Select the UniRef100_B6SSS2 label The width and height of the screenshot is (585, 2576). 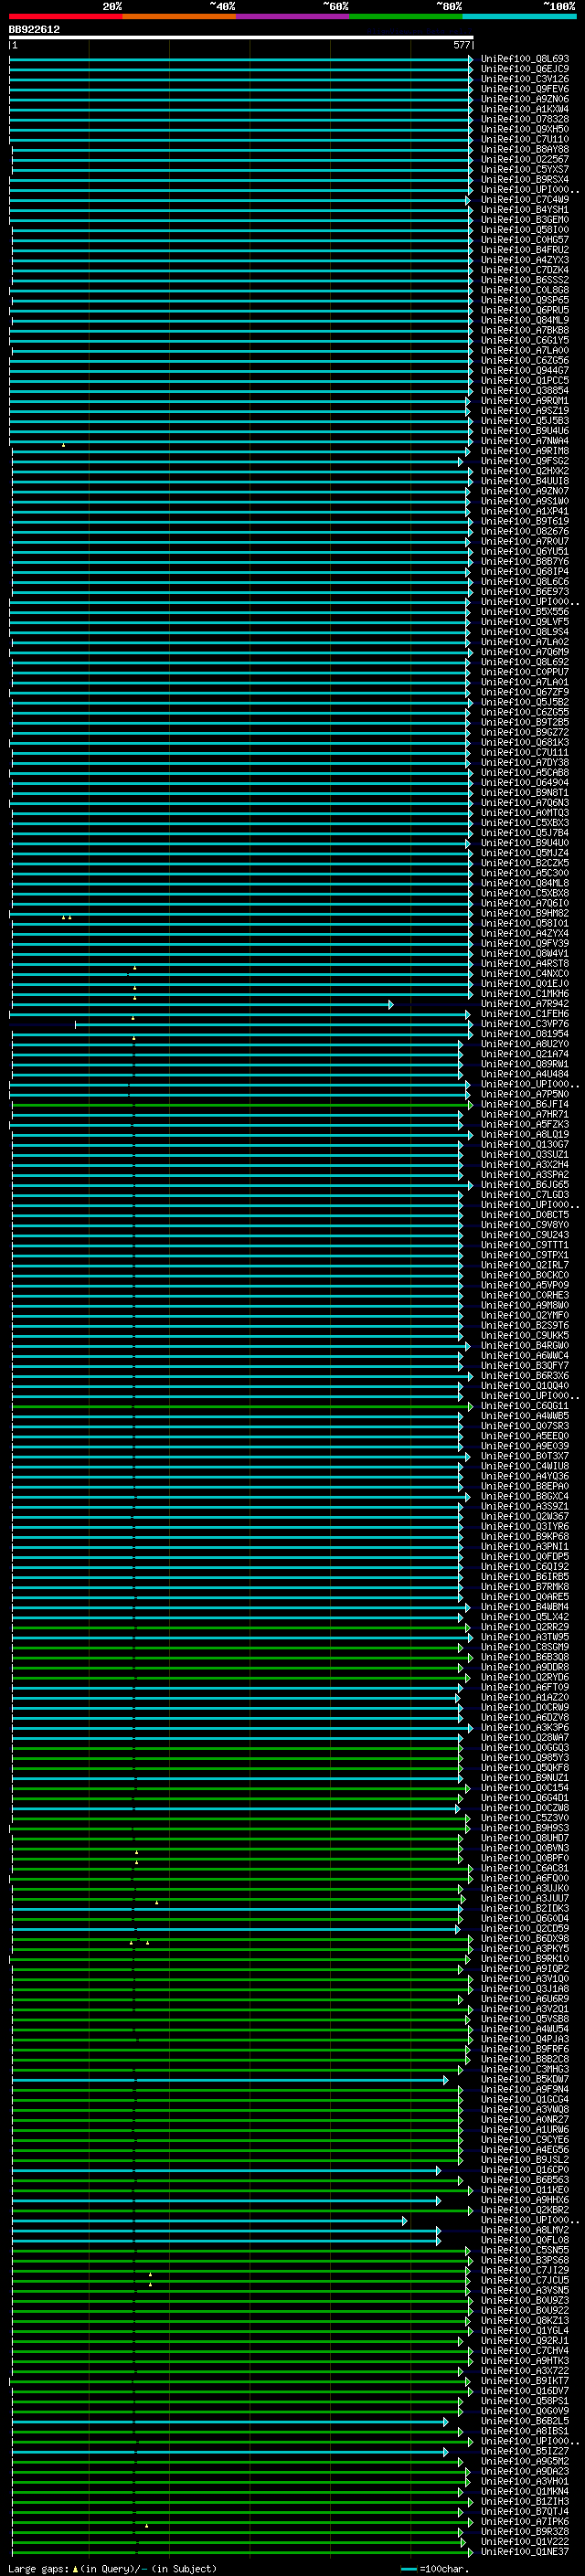coord(525,280)
